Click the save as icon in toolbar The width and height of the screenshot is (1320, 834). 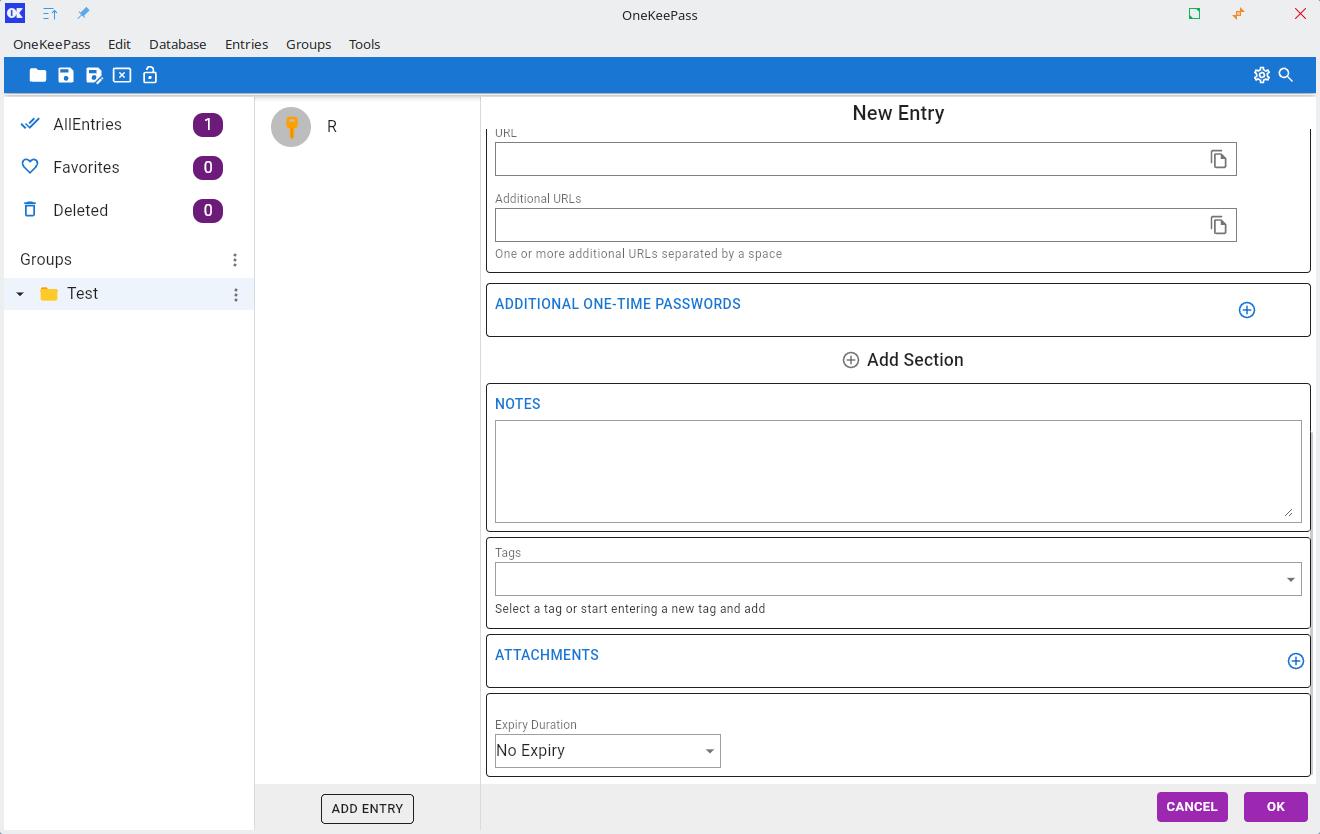point(94,75)
